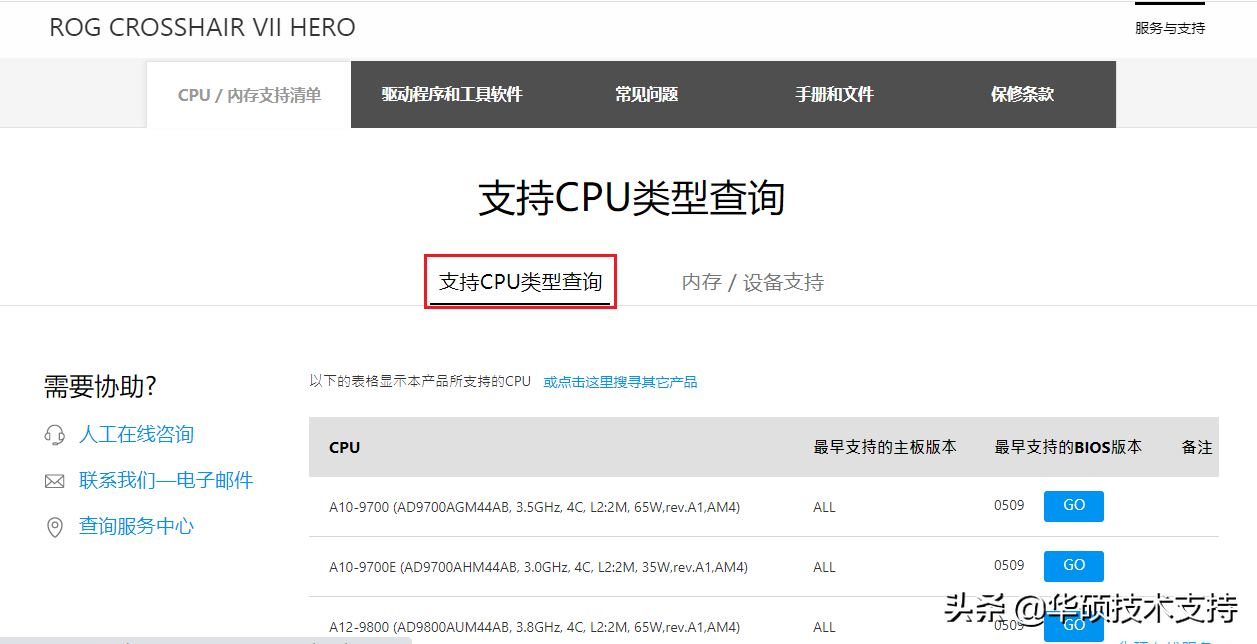Click the 服务与支持 link at top right
The width and height of the screenshot is (1257, 644).
pos(1170,28)
